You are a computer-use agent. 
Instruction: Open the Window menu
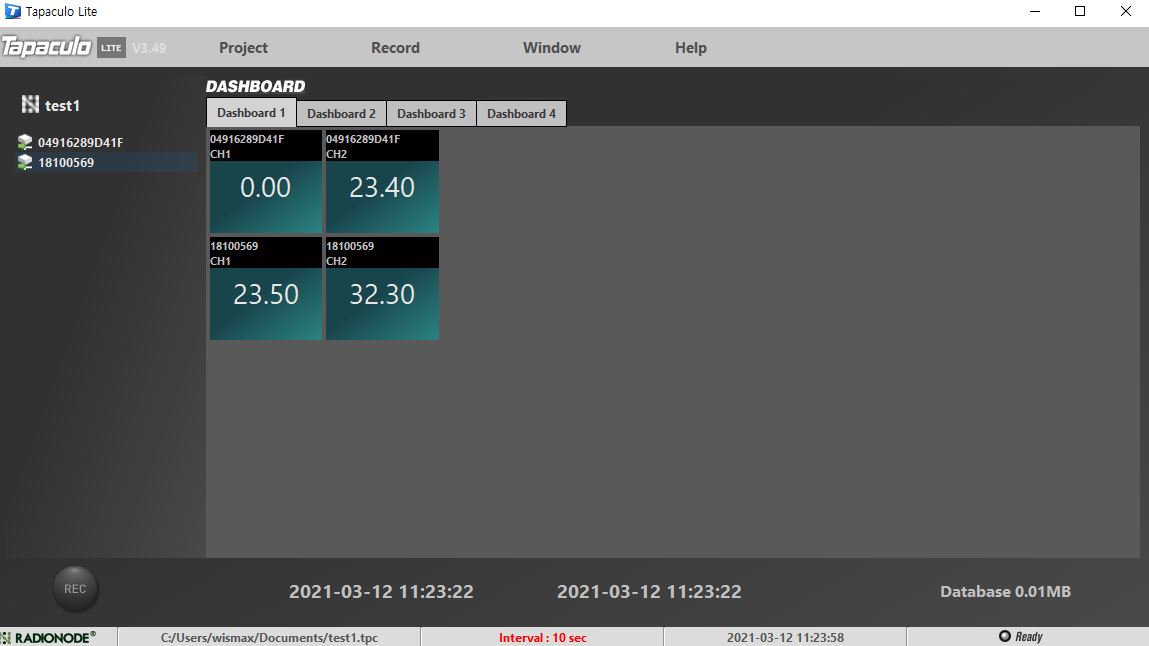pos(552,48)
